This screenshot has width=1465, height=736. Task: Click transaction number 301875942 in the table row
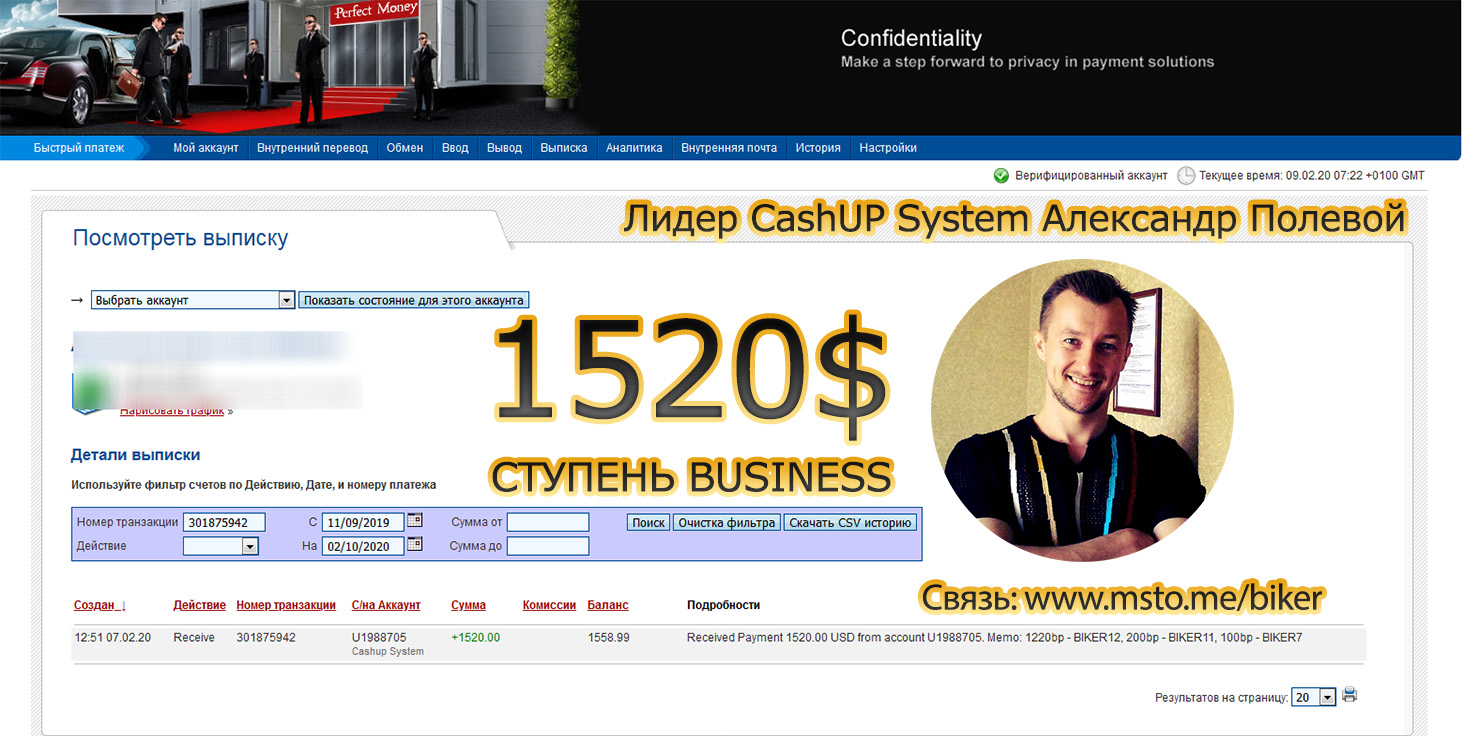(x=266, y=637)
